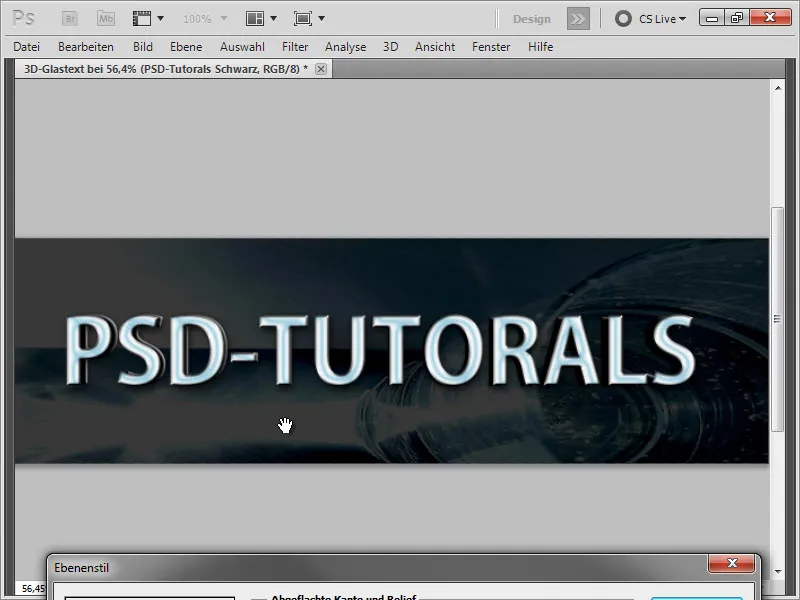Open the Auswahl menu
Screen dimensions: 800x600
[242, 47]
